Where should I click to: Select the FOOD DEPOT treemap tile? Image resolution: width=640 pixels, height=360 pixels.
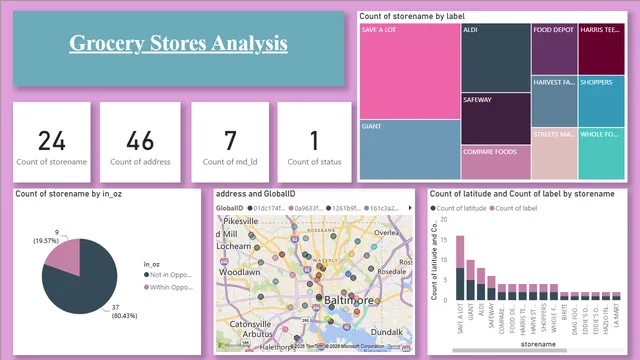pyautogui.click(x=554, y=49)
